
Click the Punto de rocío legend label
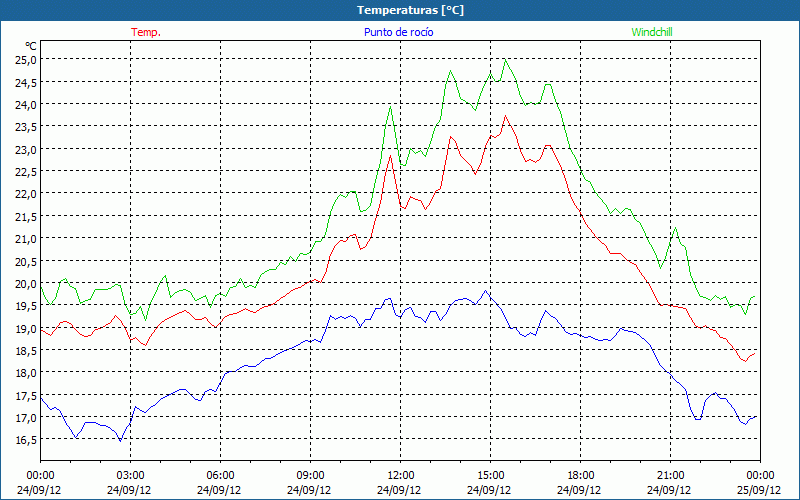point(398,32)
